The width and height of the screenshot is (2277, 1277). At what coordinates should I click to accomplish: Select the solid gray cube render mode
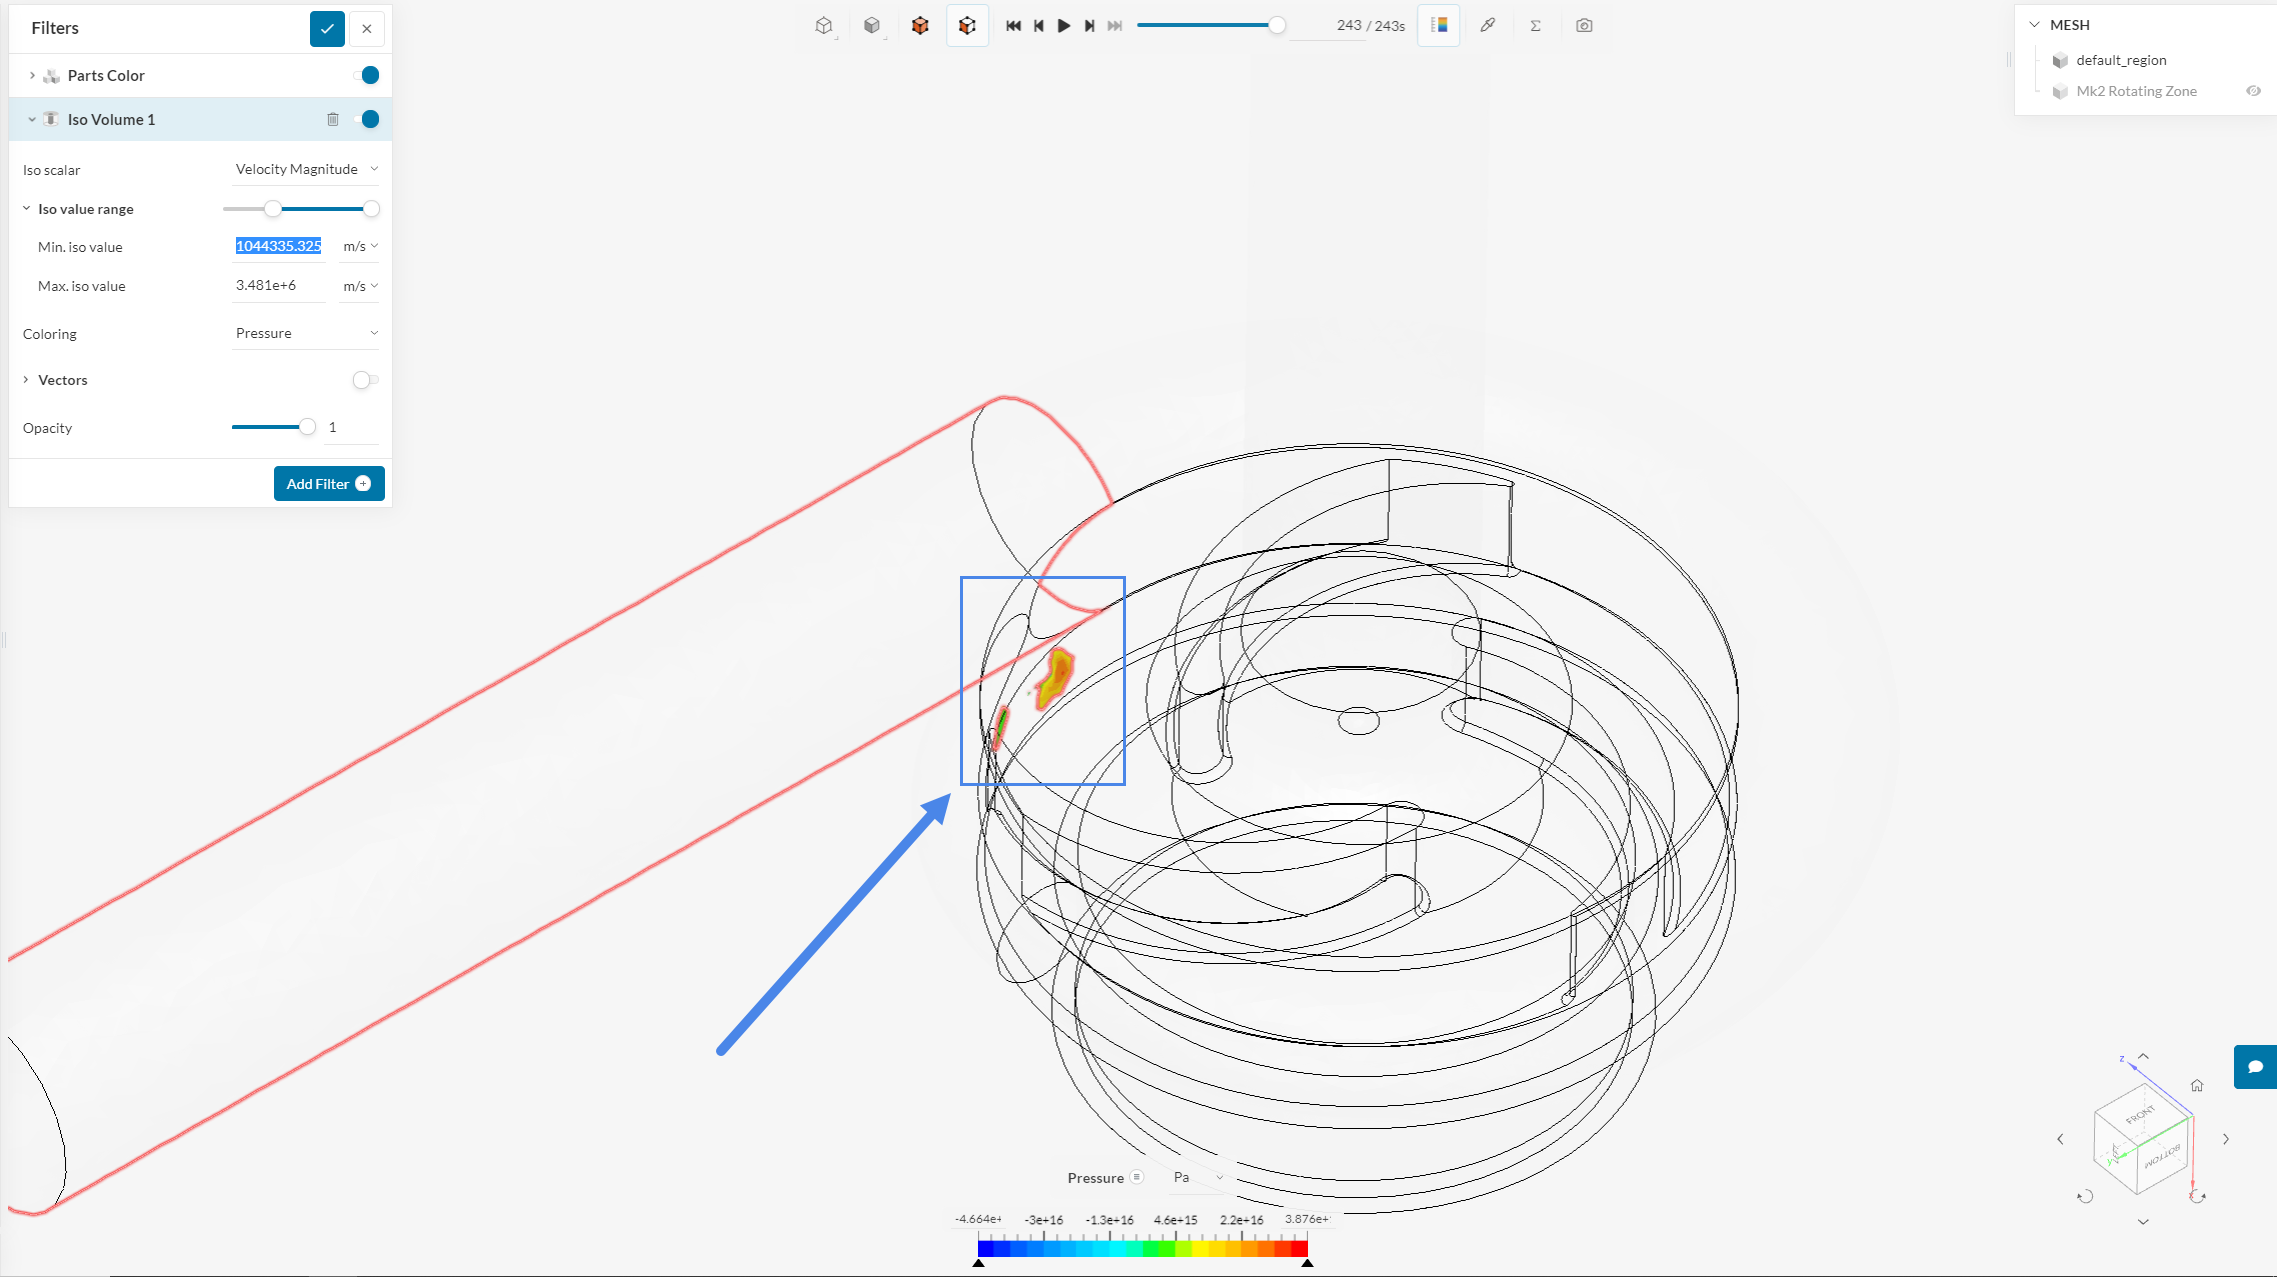pos(872,26)
